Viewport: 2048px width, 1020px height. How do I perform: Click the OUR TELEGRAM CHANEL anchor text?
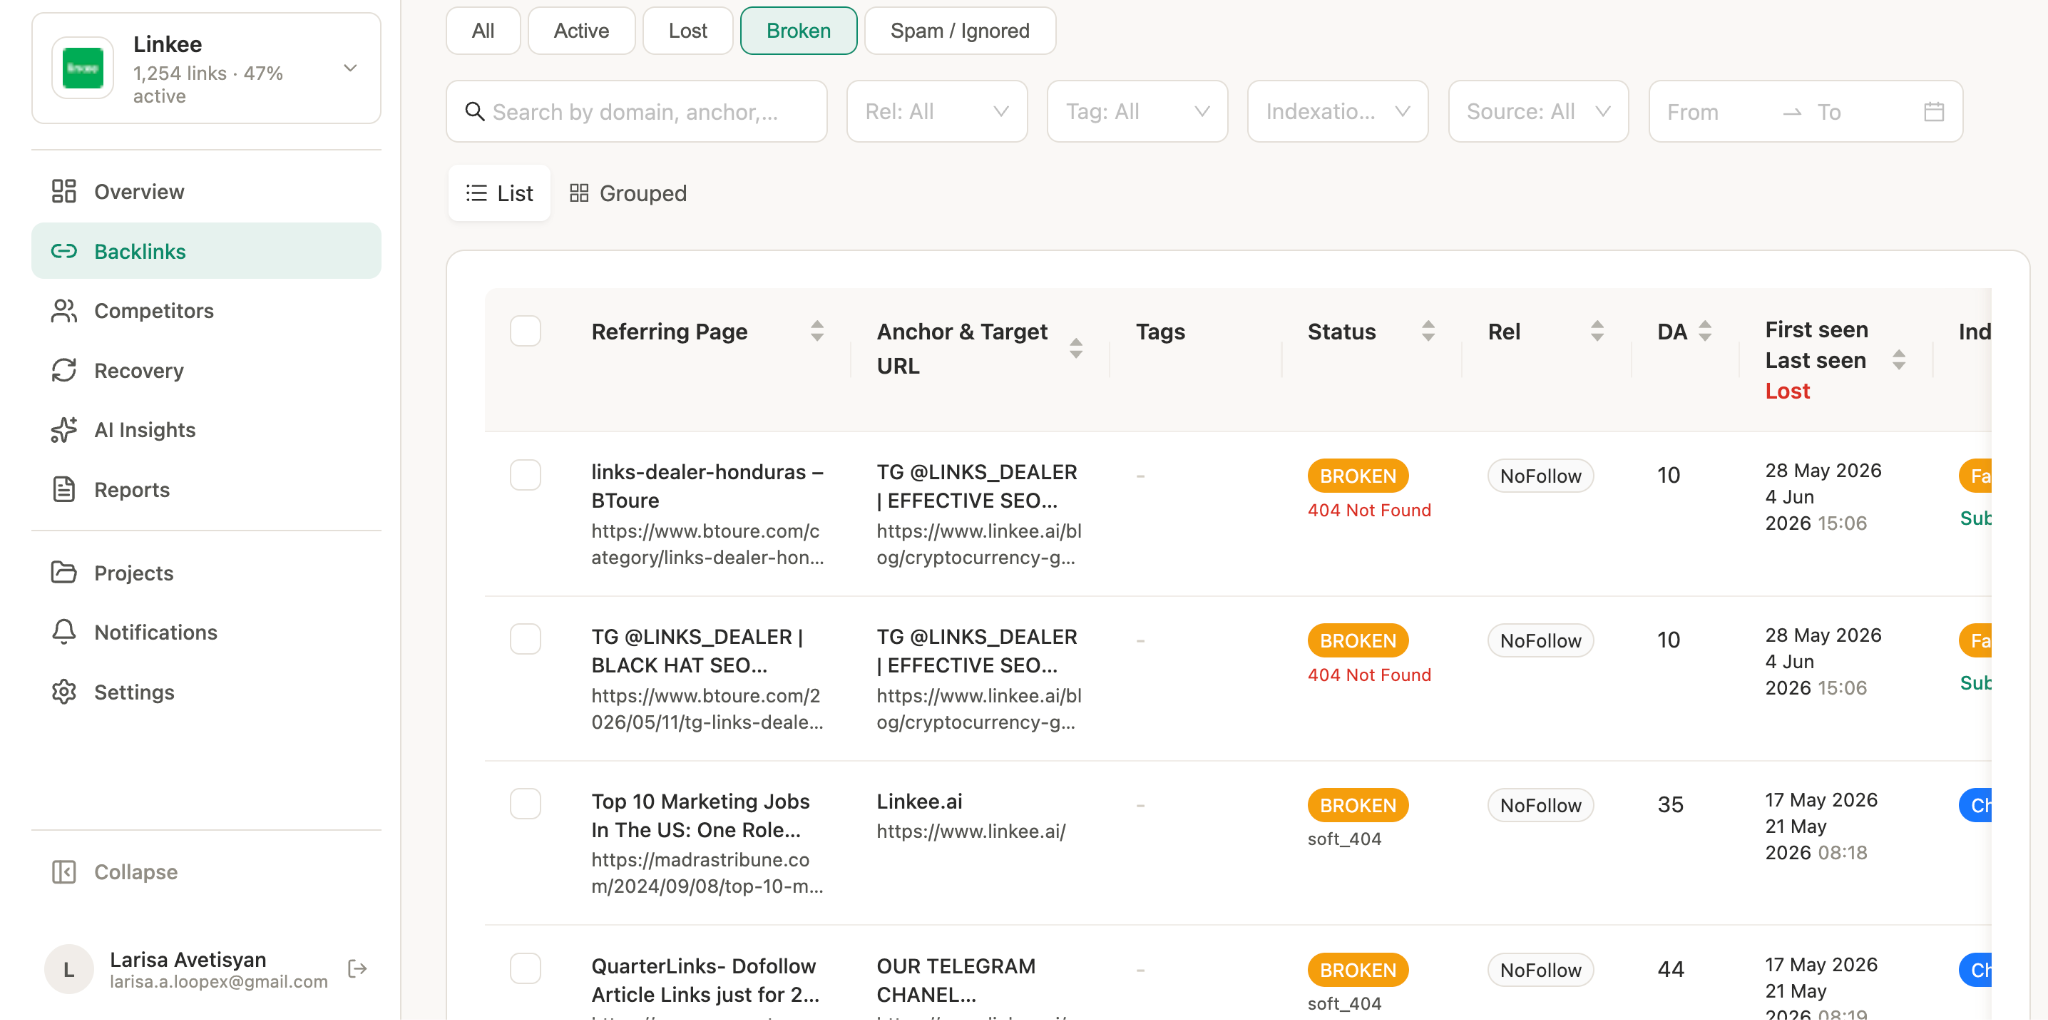coord(956,980)
